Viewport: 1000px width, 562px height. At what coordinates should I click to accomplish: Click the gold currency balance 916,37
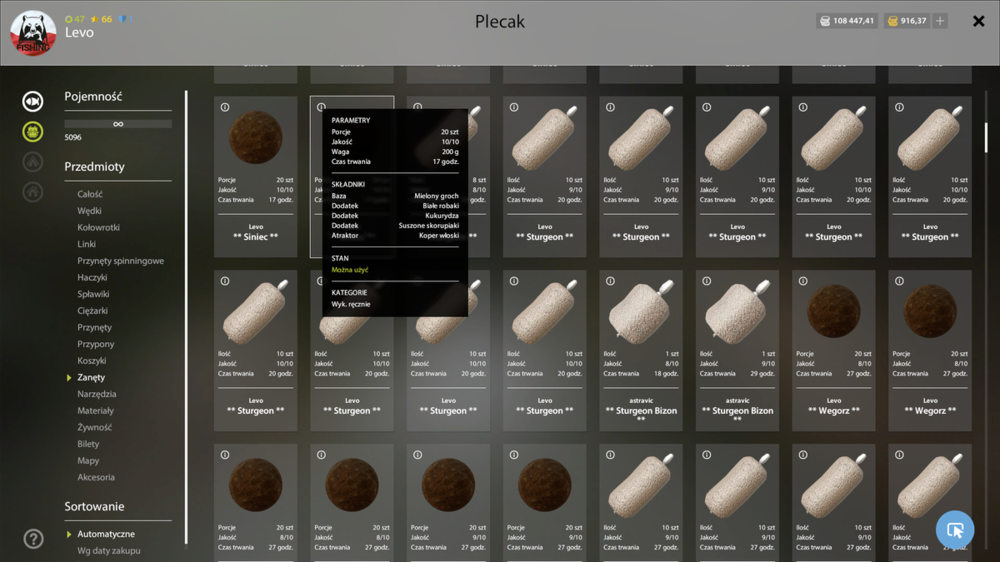click(x=906, y=21)
